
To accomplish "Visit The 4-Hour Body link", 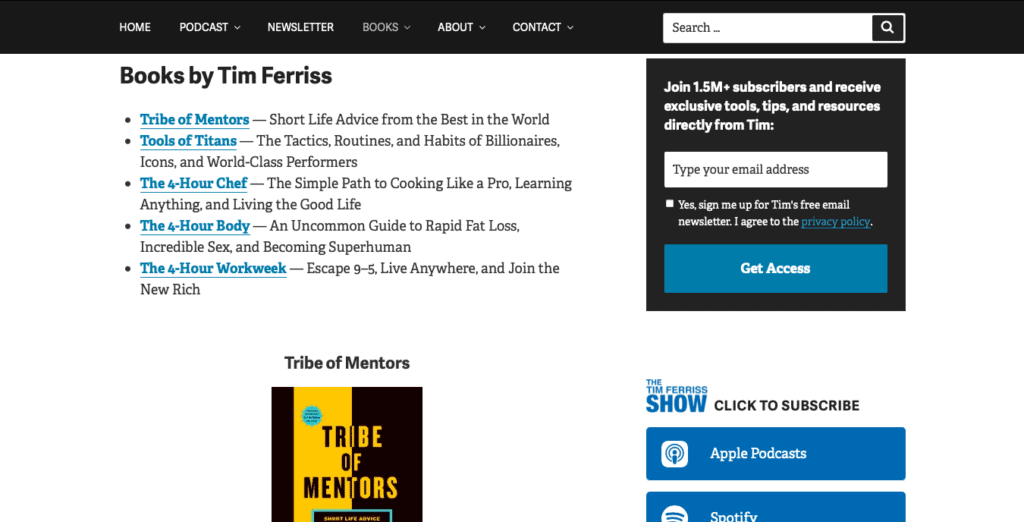I will tap(195, 225).
